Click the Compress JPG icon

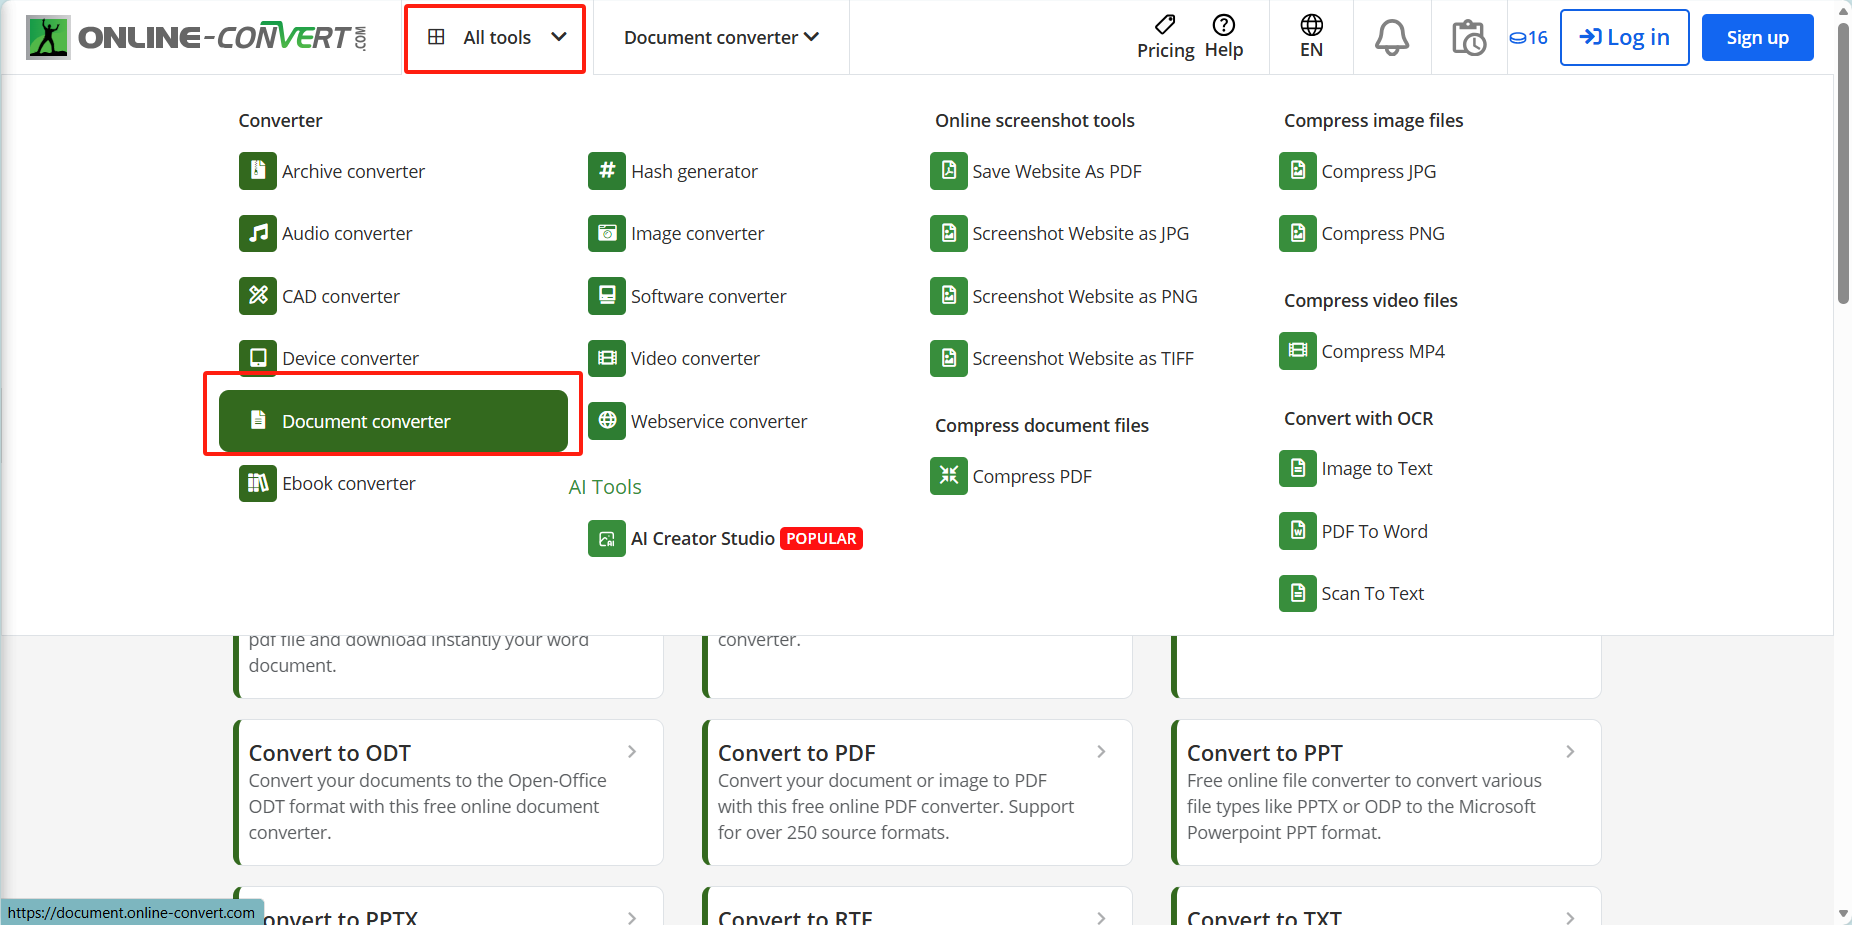click(x=1298, y=171)
